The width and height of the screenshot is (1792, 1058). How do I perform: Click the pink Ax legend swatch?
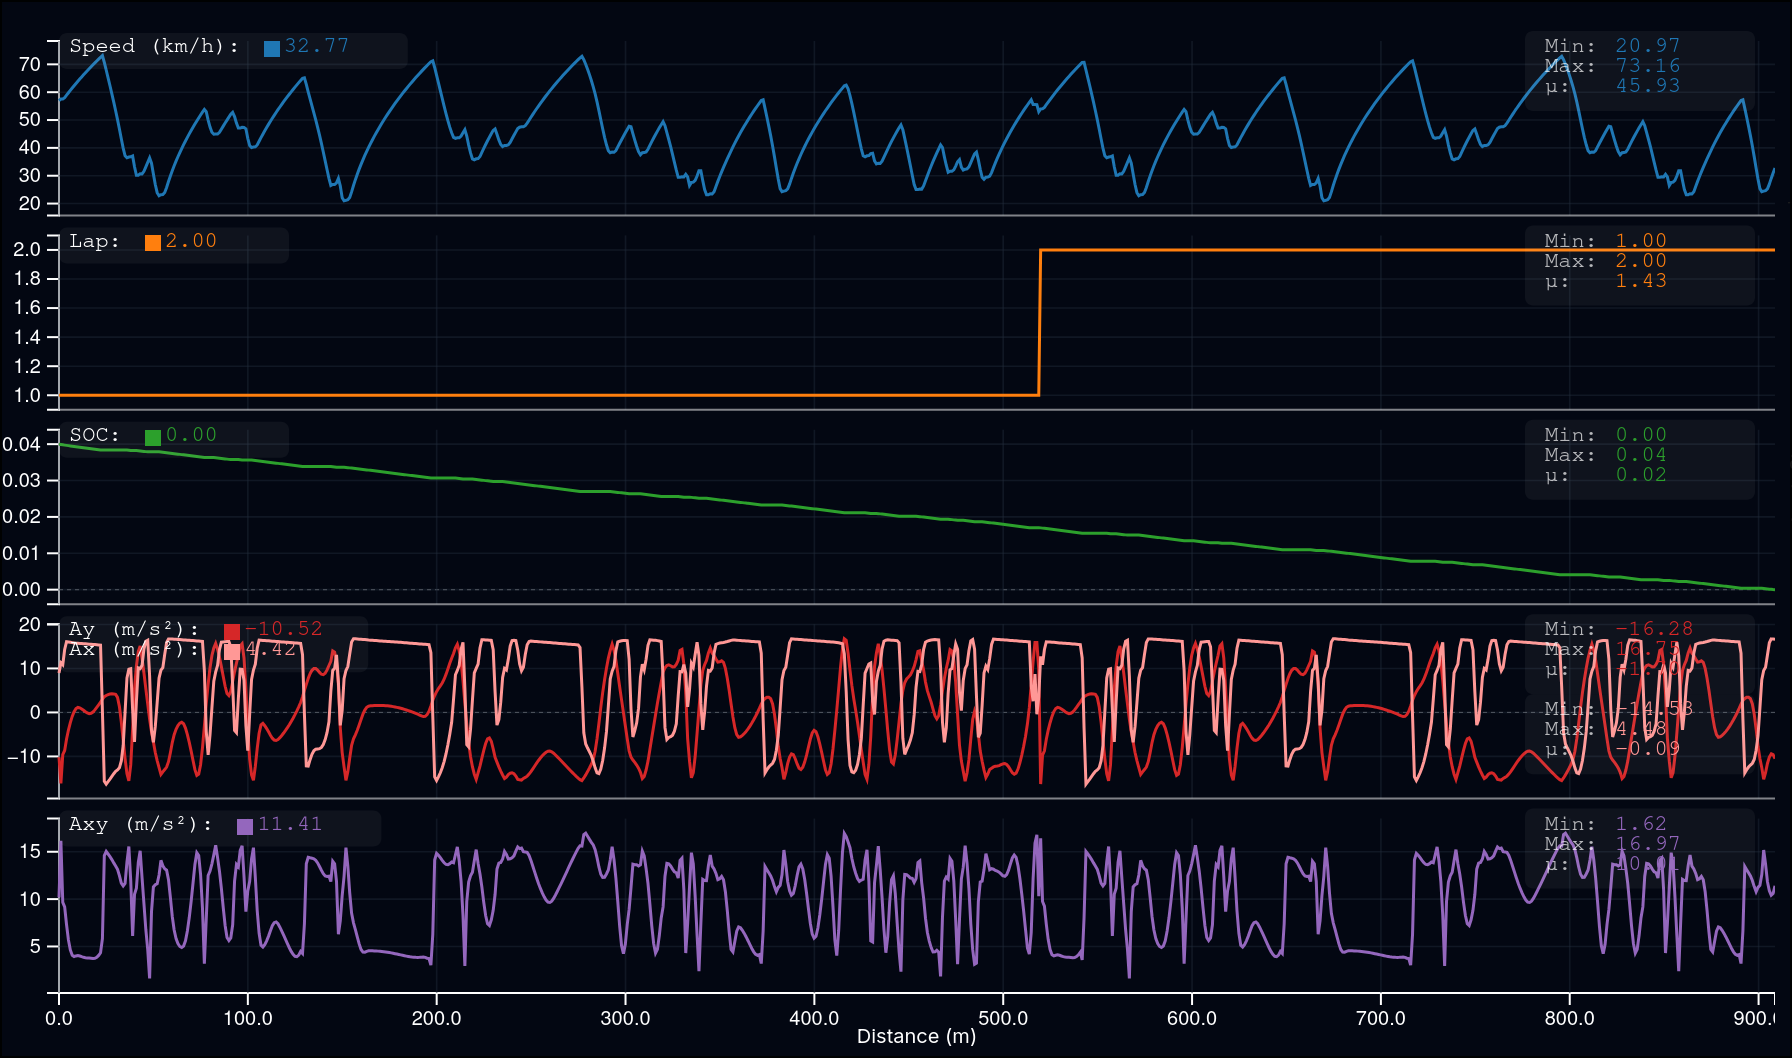pyautogui.click(x=232, y=651)
